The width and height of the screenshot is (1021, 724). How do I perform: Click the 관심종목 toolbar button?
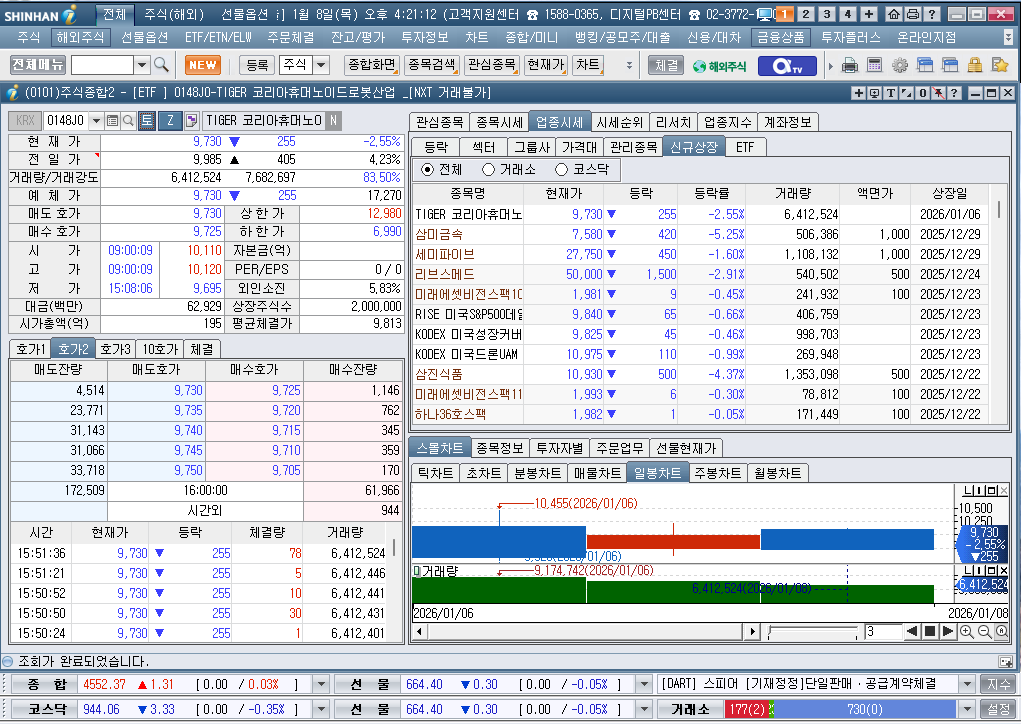[x=492, y=65]
